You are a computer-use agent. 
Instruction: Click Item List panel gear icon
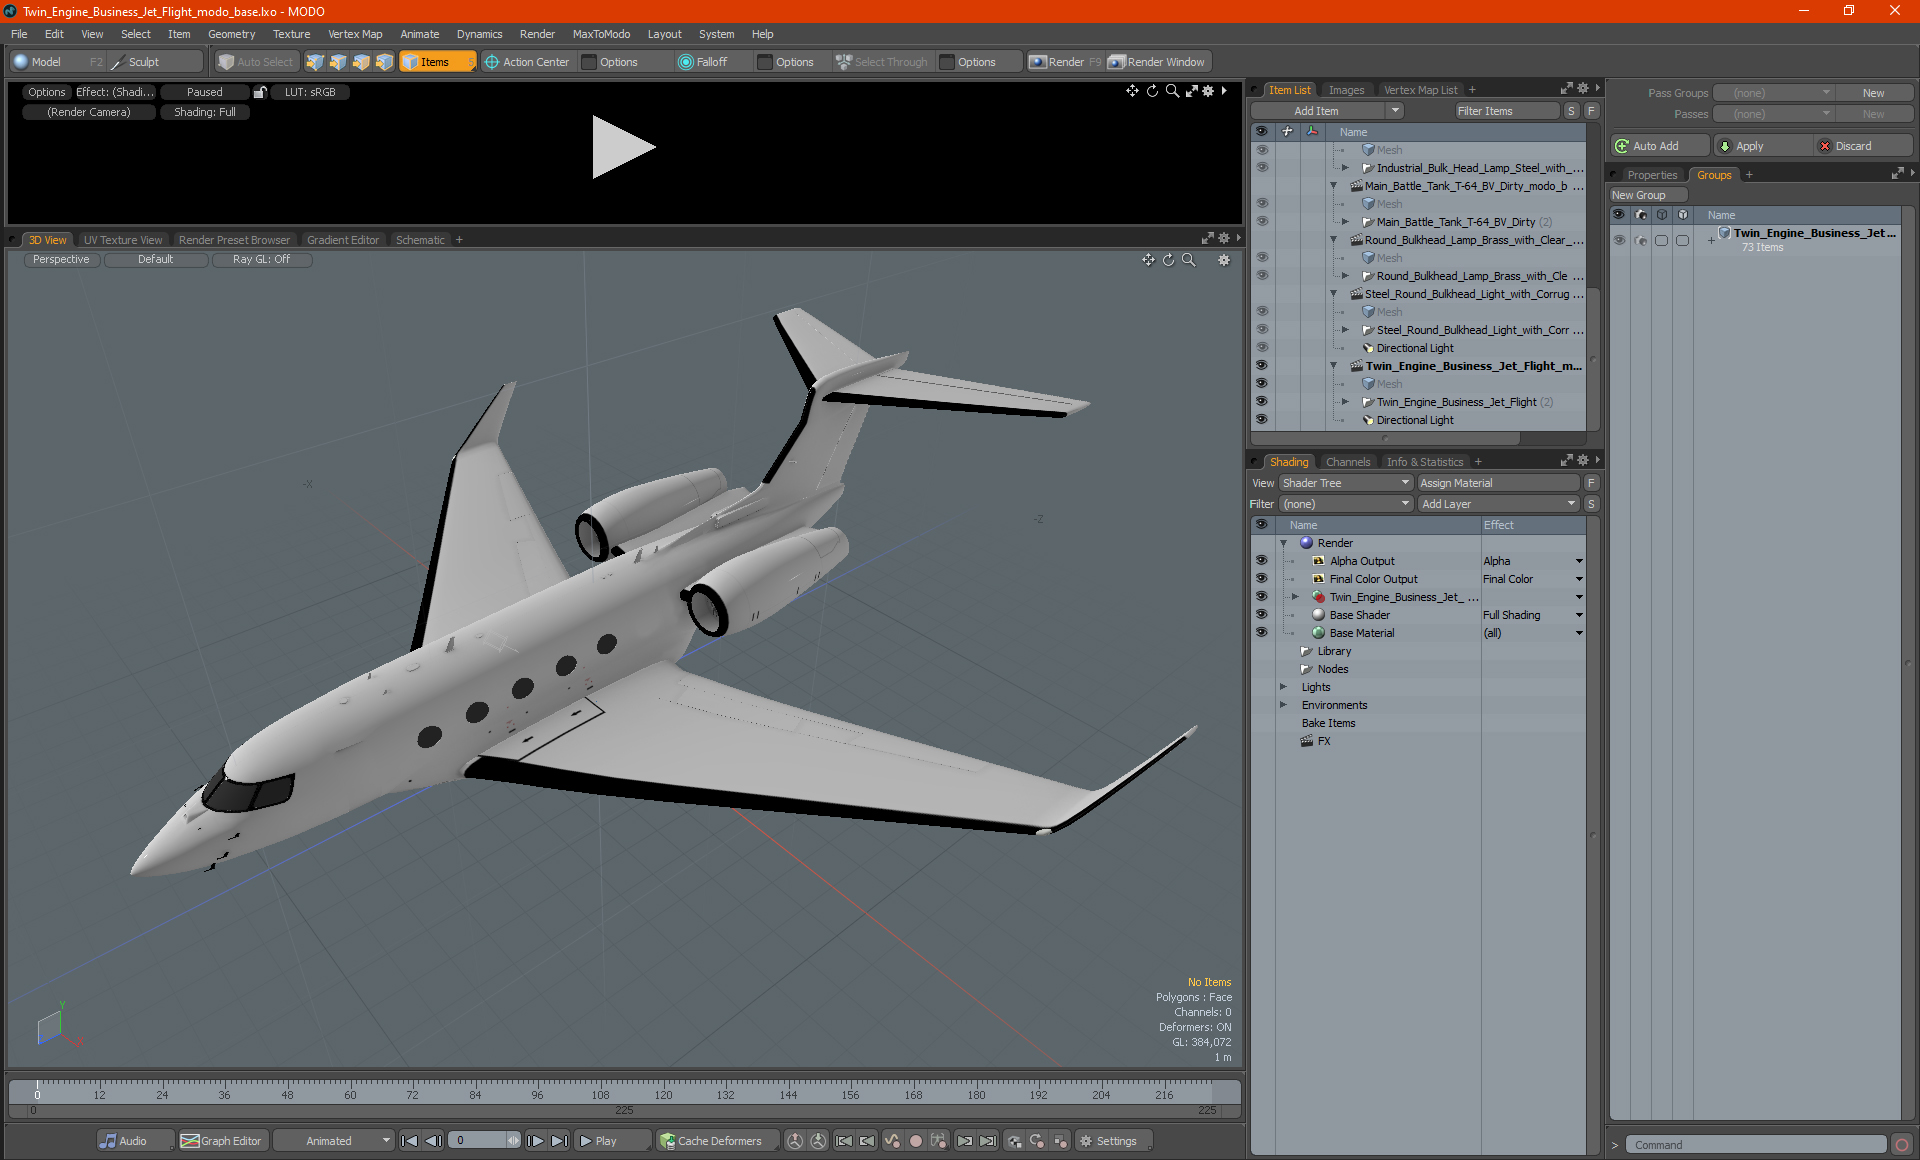(x=1582, y=89)
